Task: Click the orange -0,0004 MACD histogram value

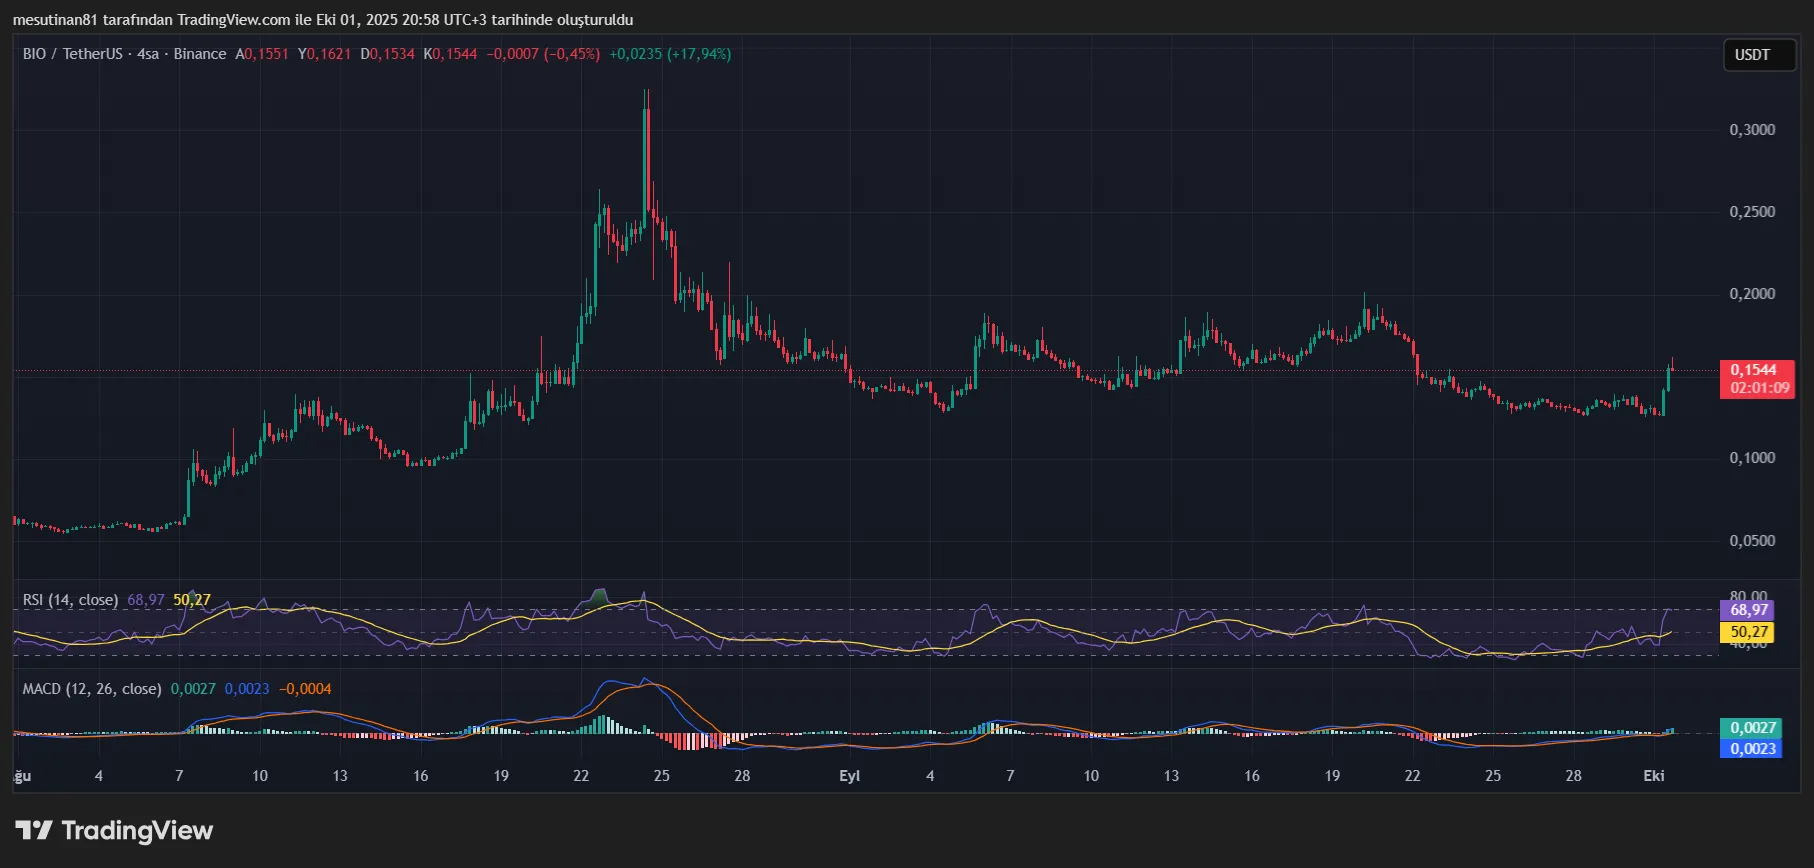Action: point(305,689)
